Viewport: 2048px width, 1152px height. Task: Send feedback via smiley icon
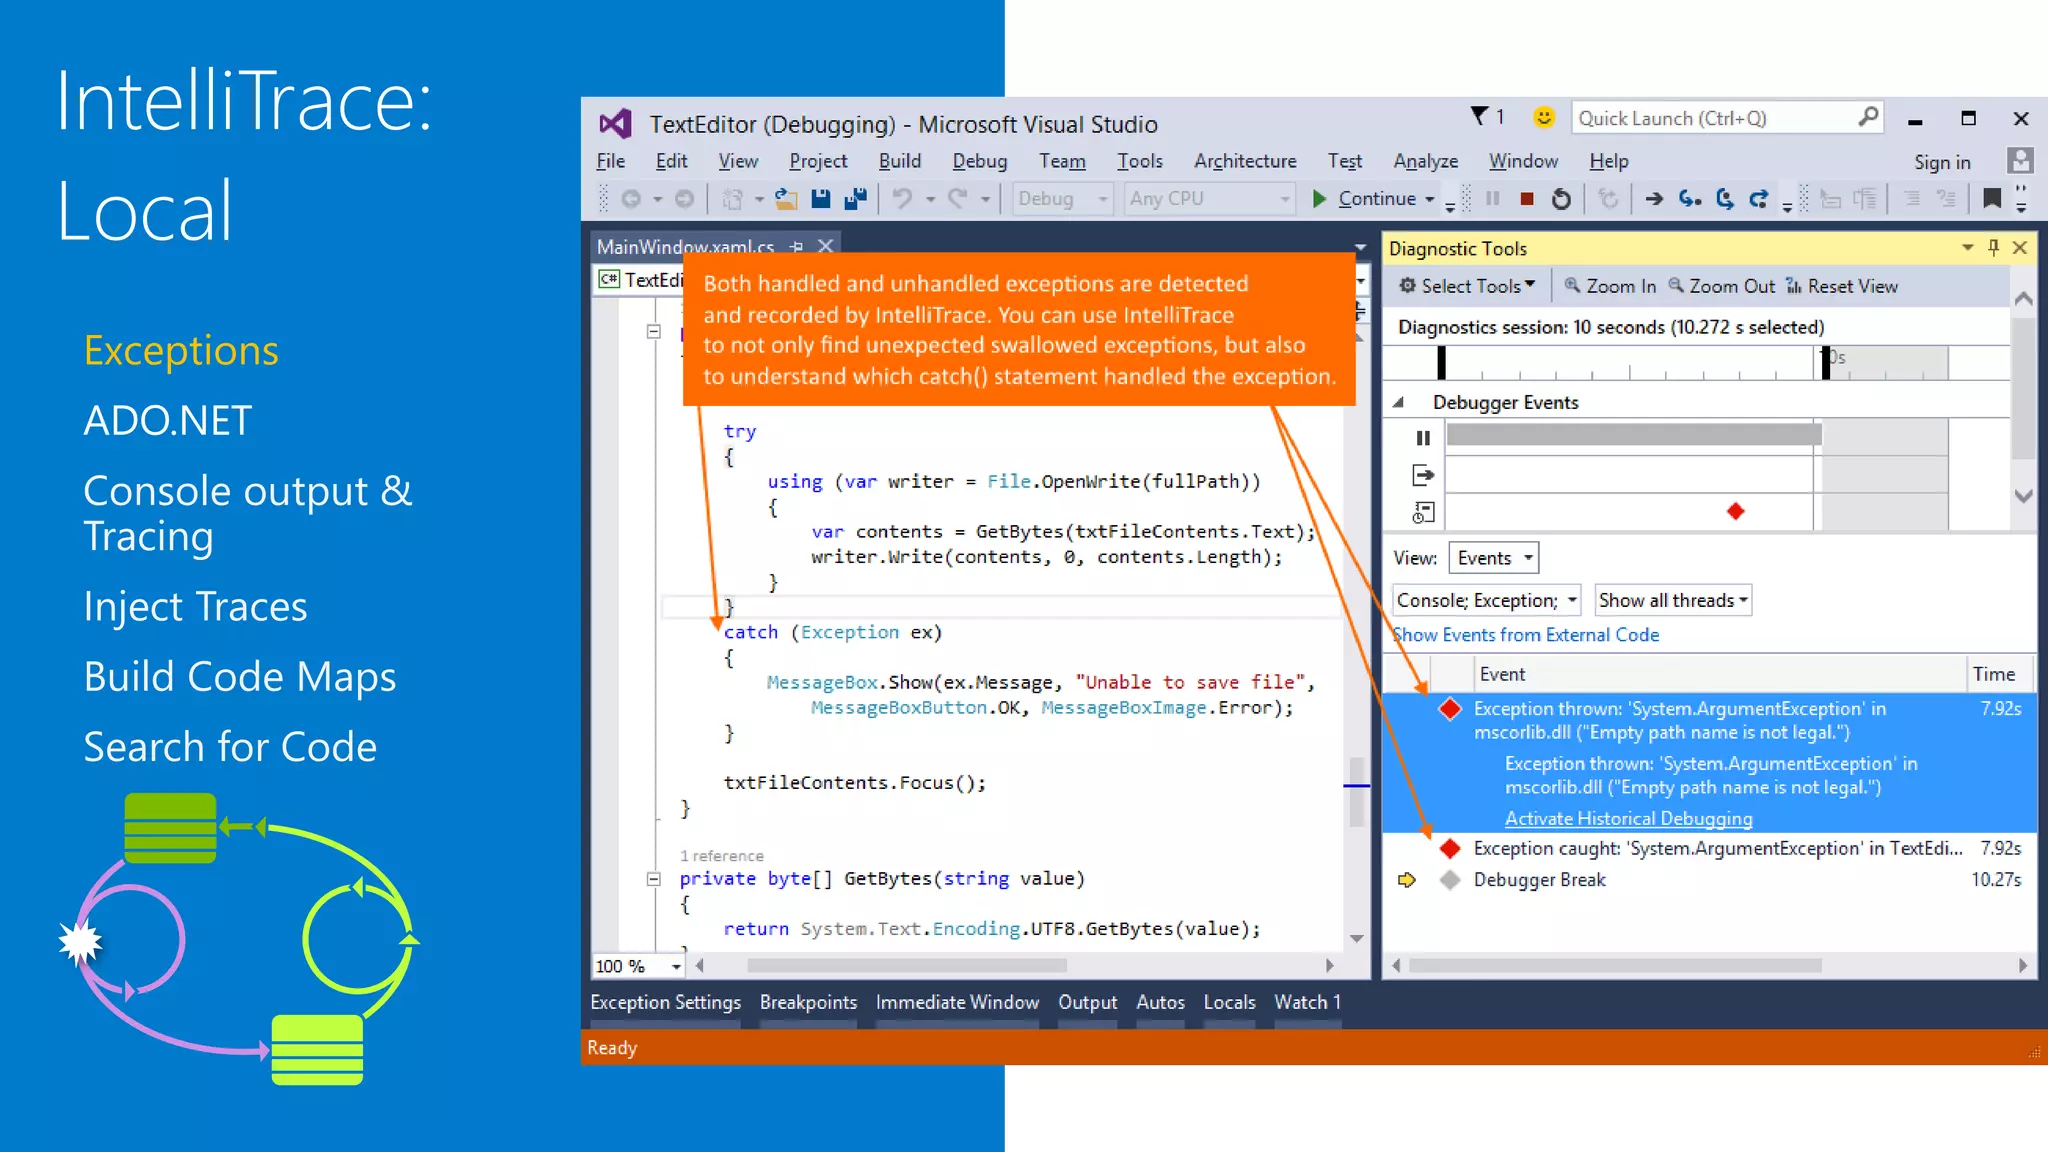click(1544, 117)
